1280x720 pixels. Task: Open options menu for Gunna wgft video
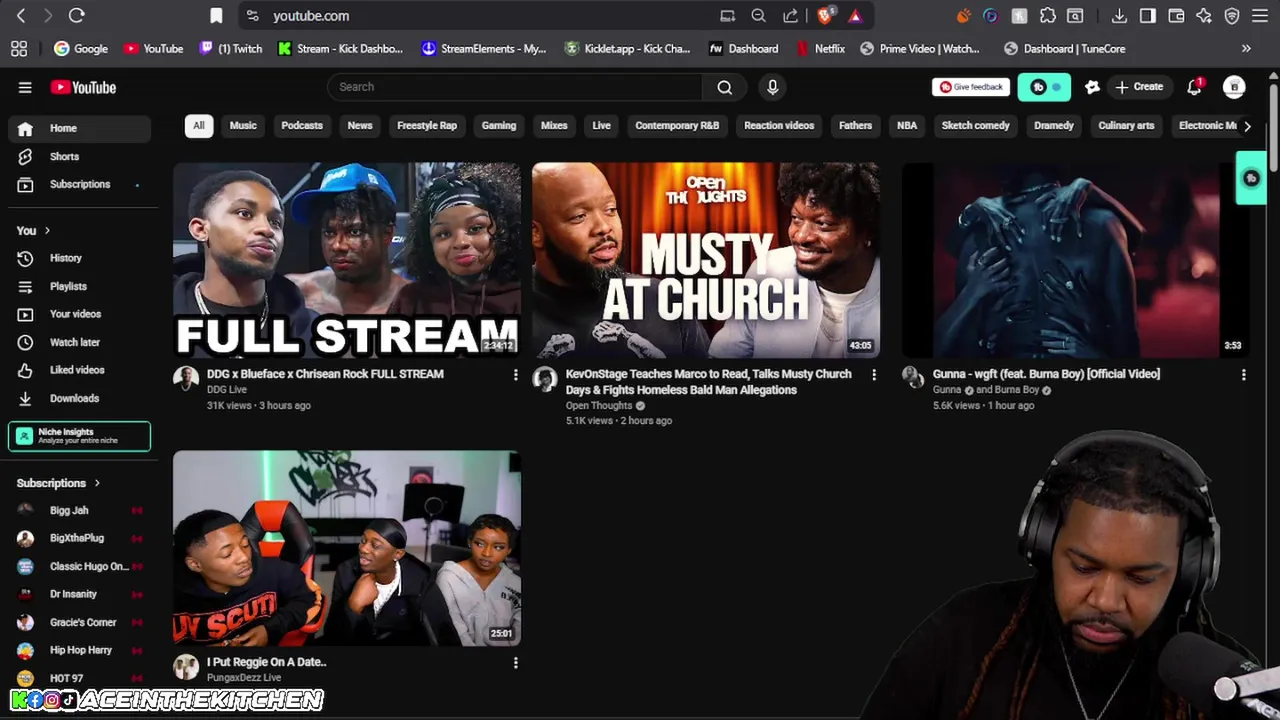click(x=1244, y=375)
